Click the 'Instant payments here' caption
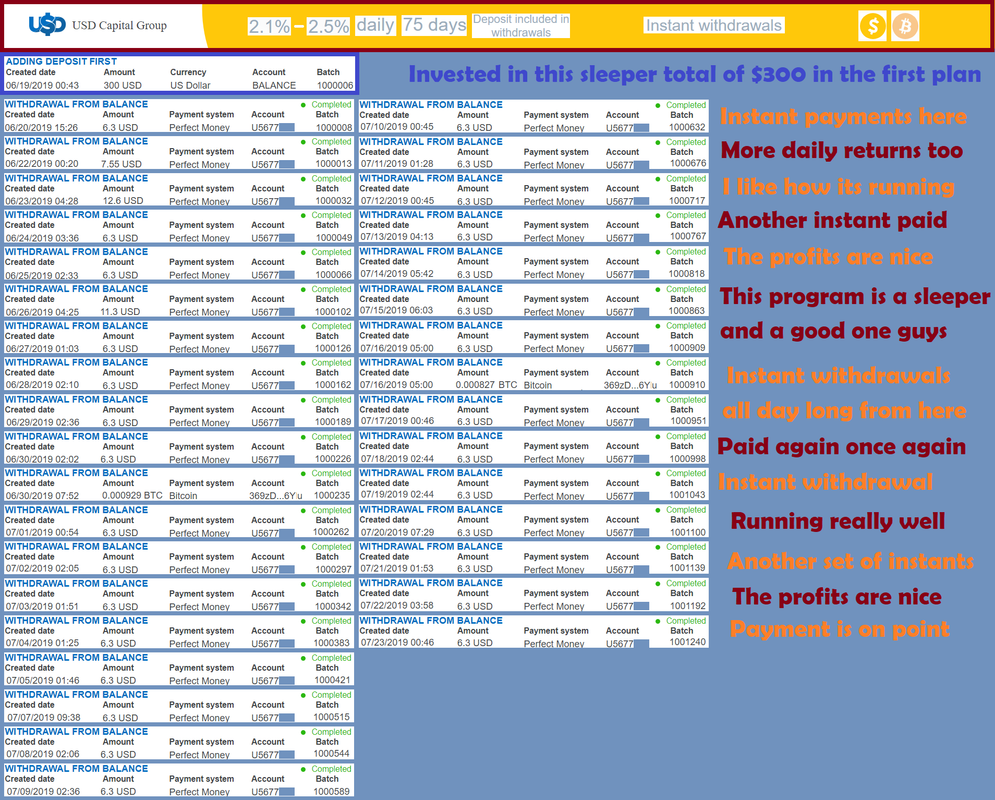 [843, 116]
